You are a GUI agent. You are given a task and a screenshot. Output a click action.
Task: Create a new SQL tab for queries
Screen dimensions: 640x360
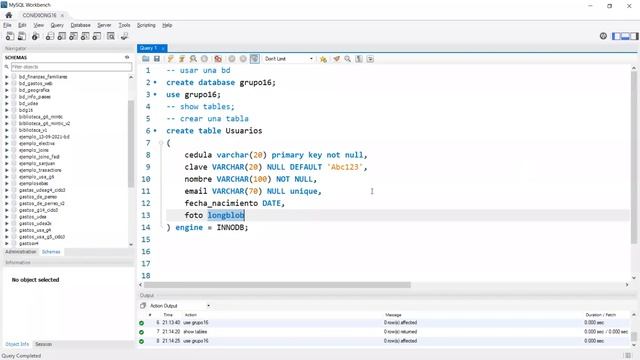10,36
